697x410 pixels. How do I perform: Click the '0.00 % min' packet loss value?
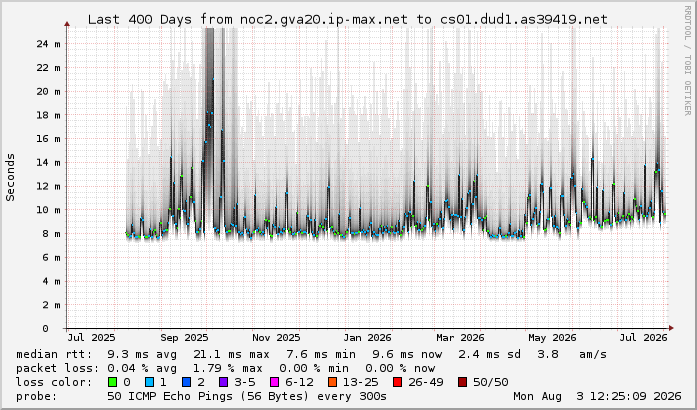coord(314,368)
